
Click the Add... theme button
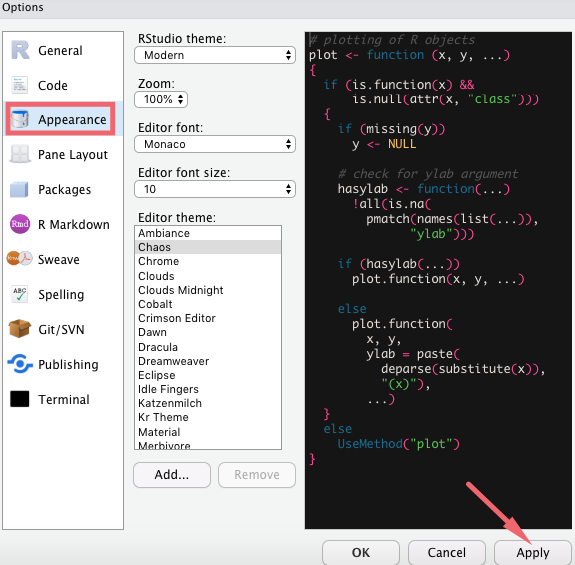[172, 475]
